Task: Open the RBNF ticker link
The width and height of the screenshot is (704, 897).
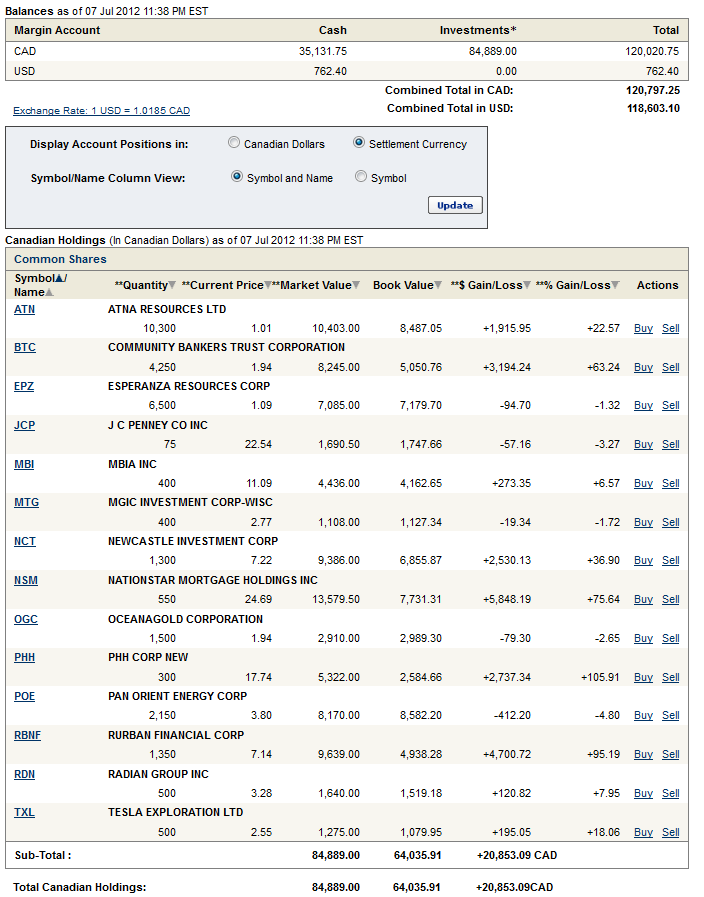Action: tap(28, 736)
